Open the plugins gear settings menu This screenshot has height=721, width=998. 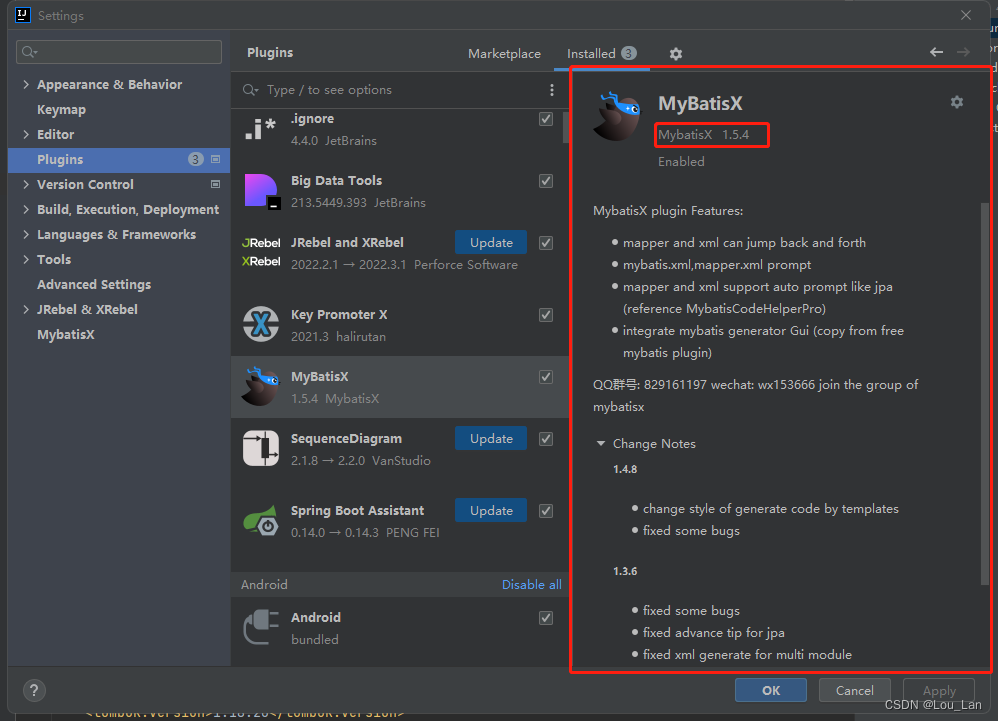tap(675, 54)
